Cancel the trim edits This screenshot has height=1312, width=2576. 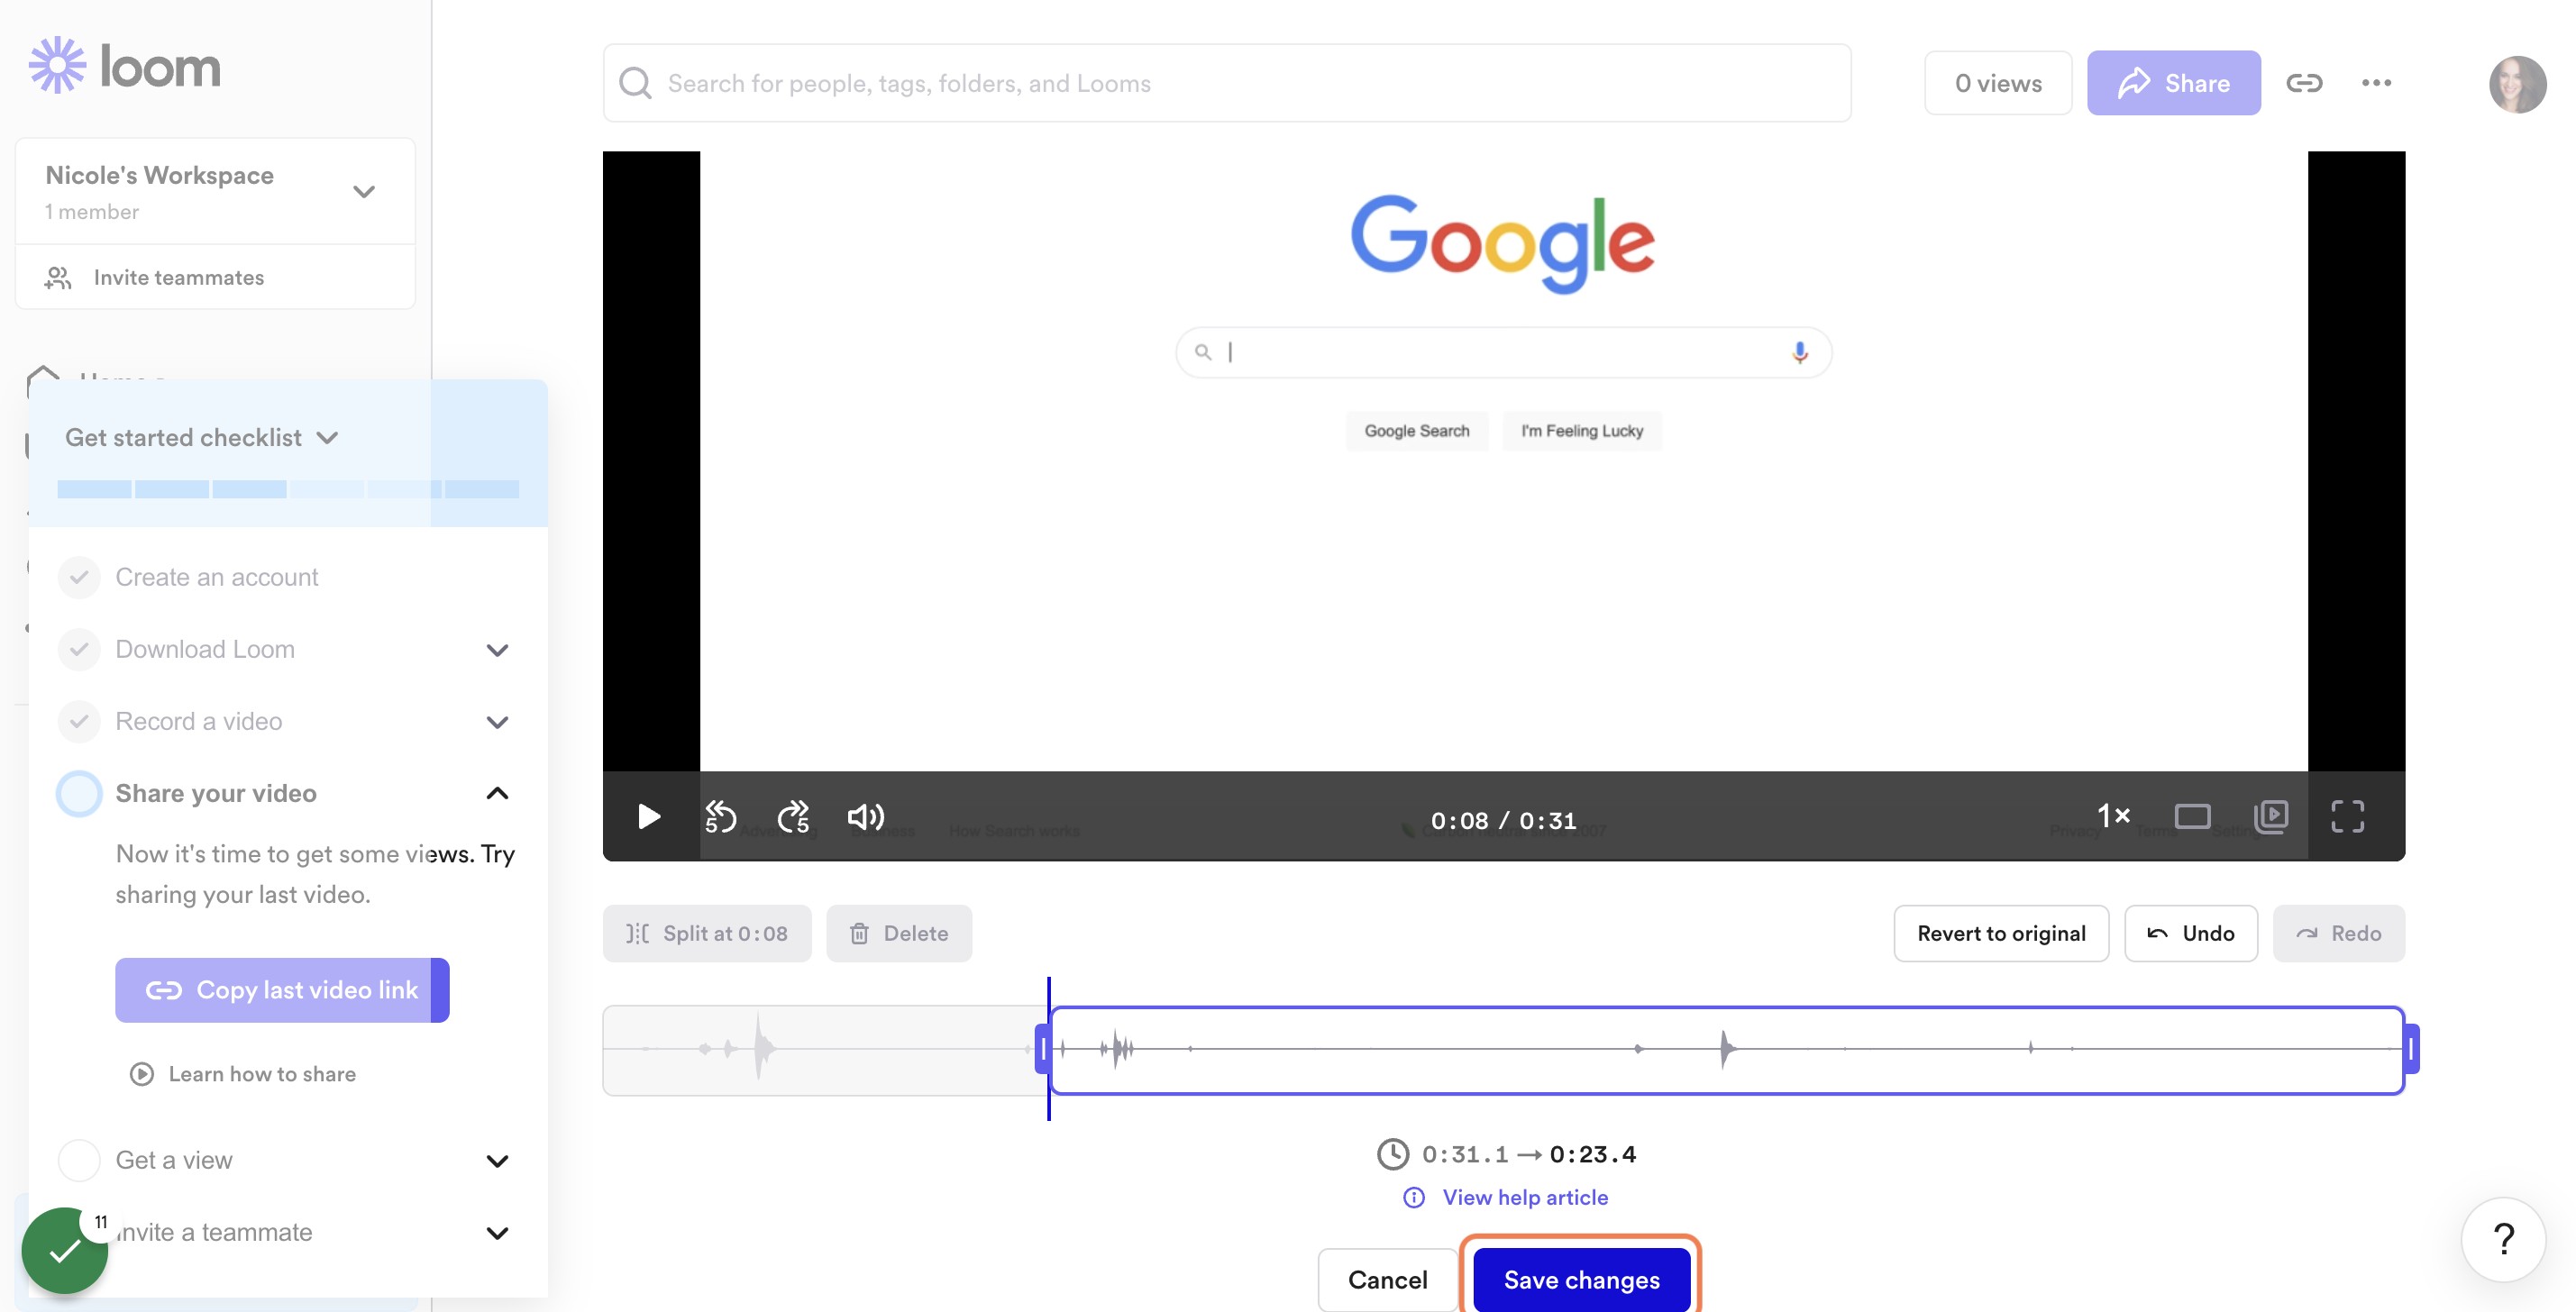(1387, 1279)
